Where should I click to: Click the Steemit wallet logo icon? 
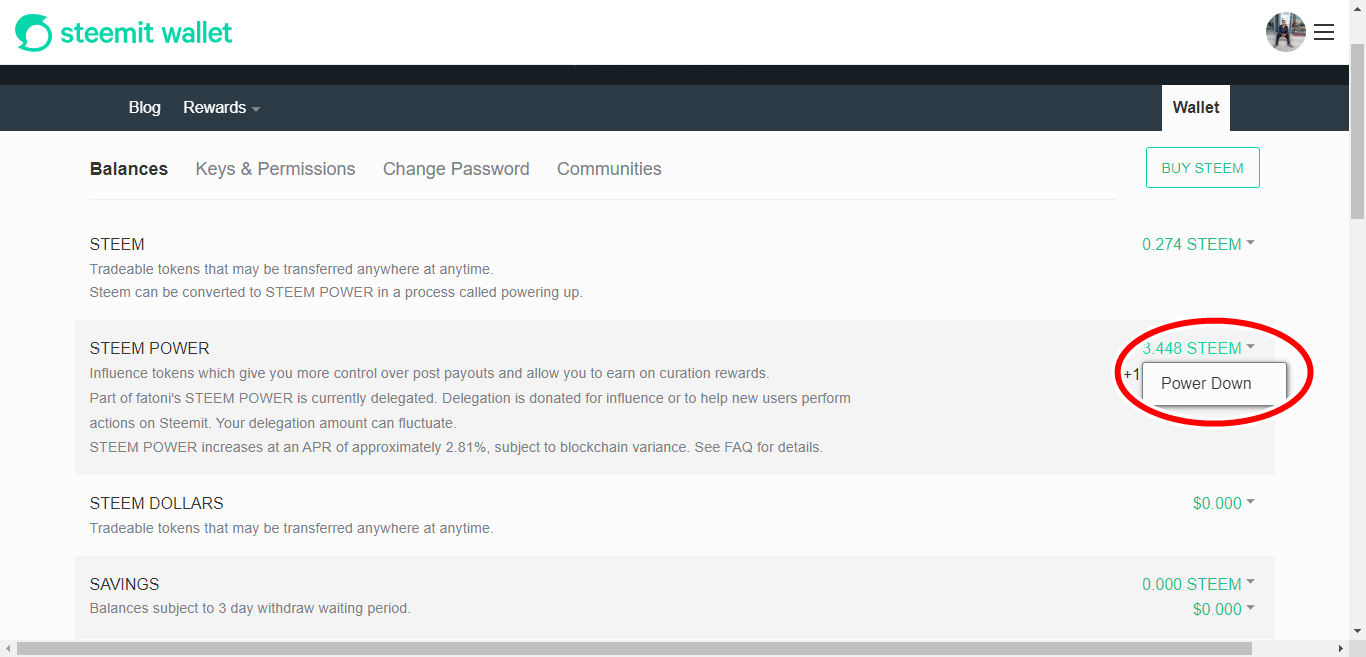point(33,33)
